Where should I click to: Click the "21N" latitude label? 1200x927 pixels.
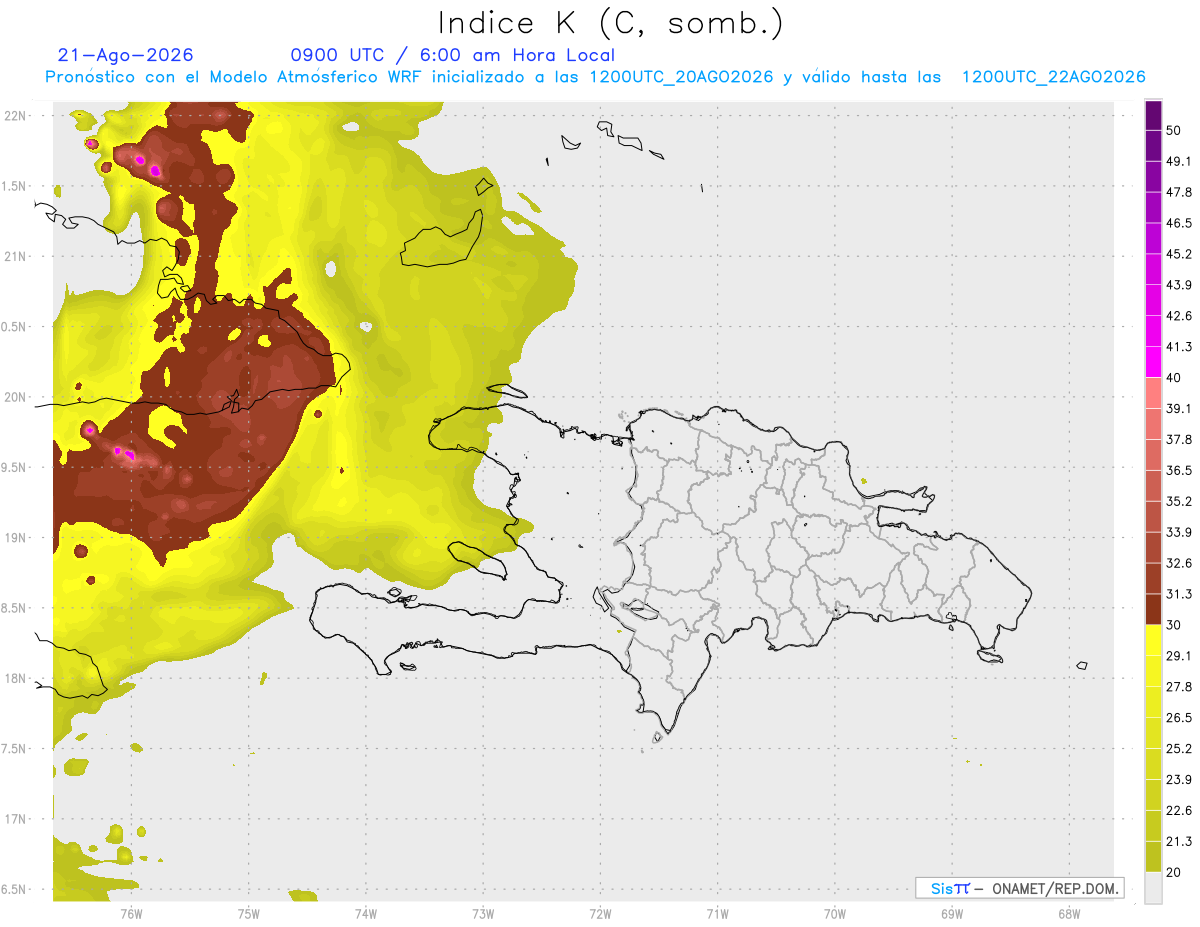coord(14,256)
